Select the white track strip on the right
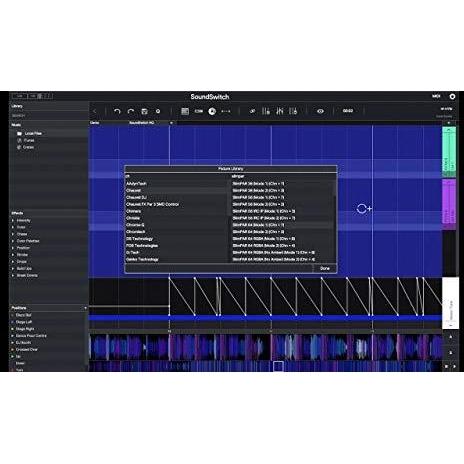 tap(450, 303)
